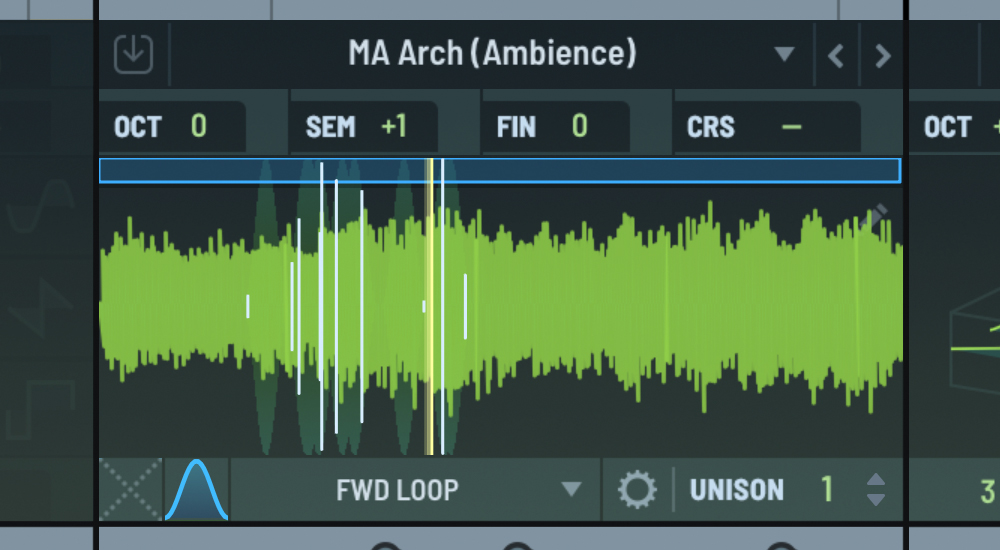1000x550 pixels.
Task: Click the pencil edit icon on waveform
Action: (876, 216)
